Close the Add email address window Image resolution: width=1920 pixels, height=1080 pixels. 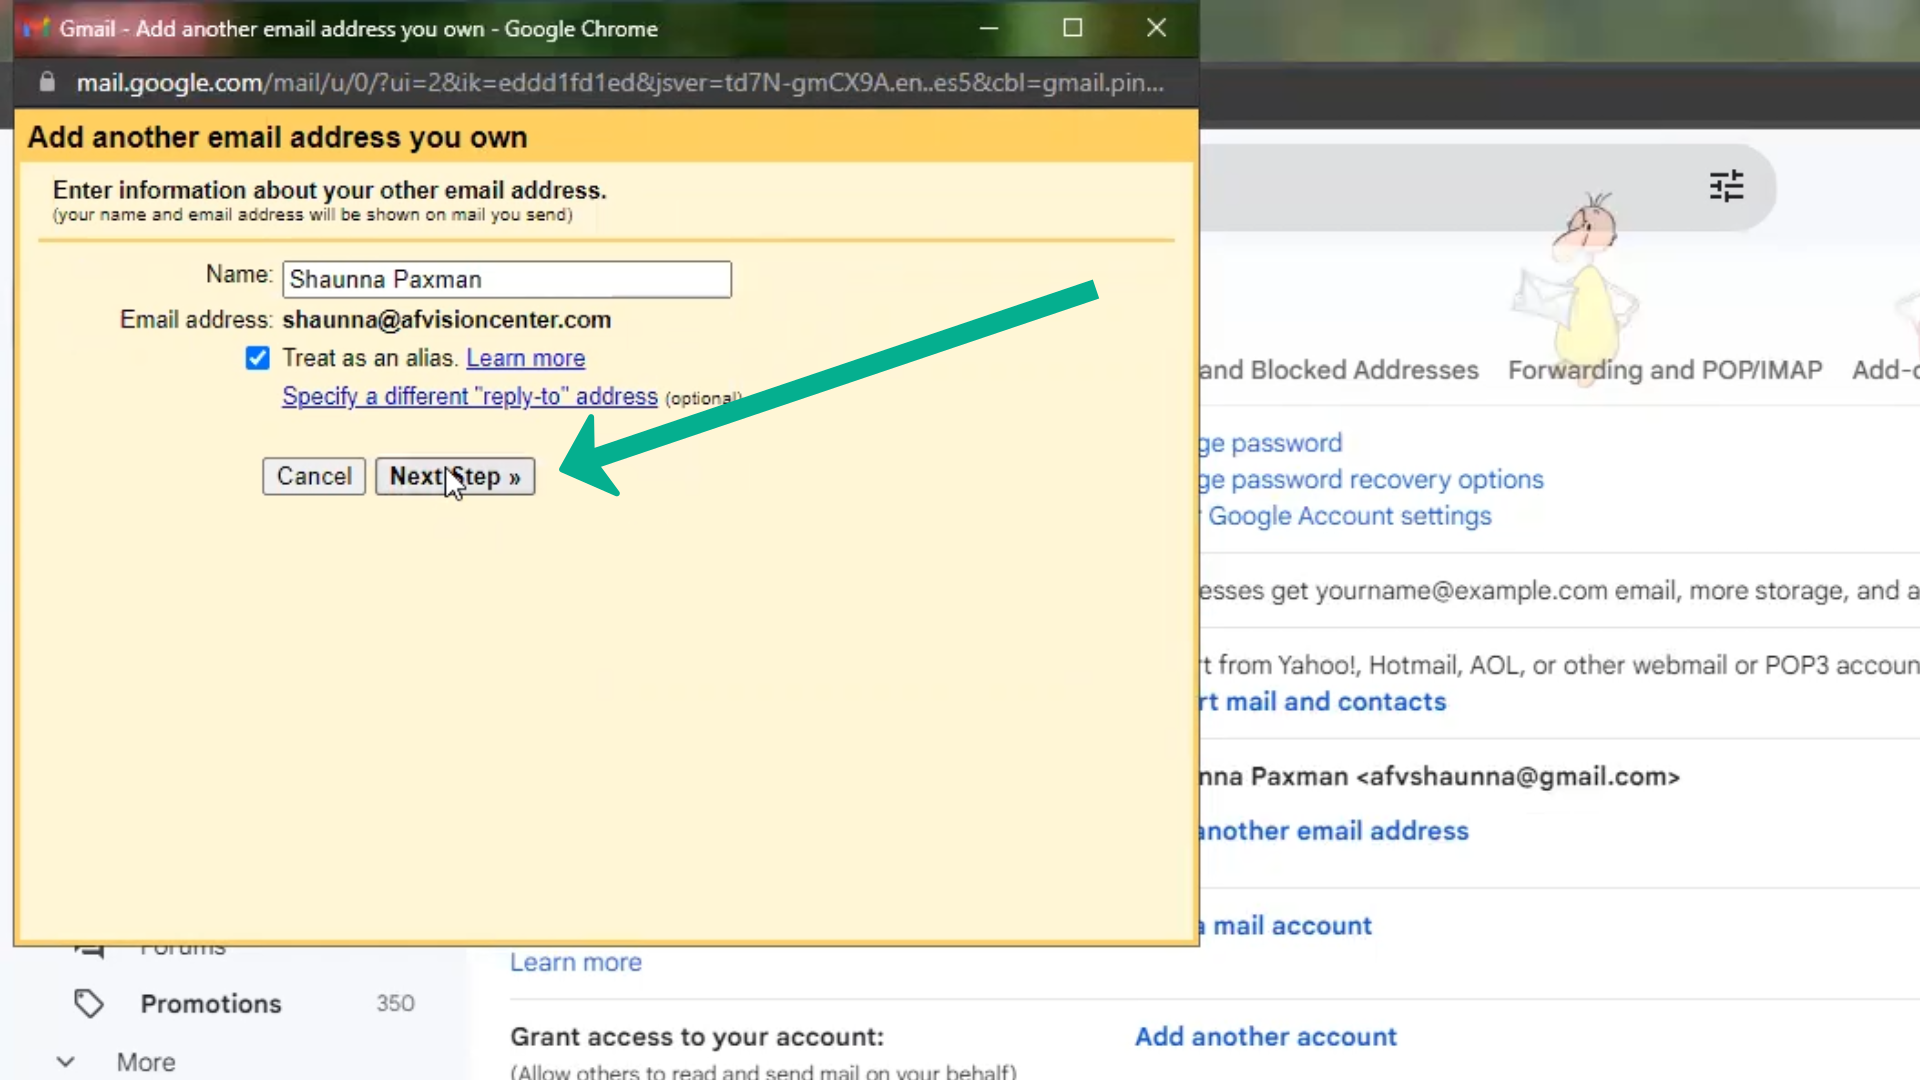tap(1156, 28)
